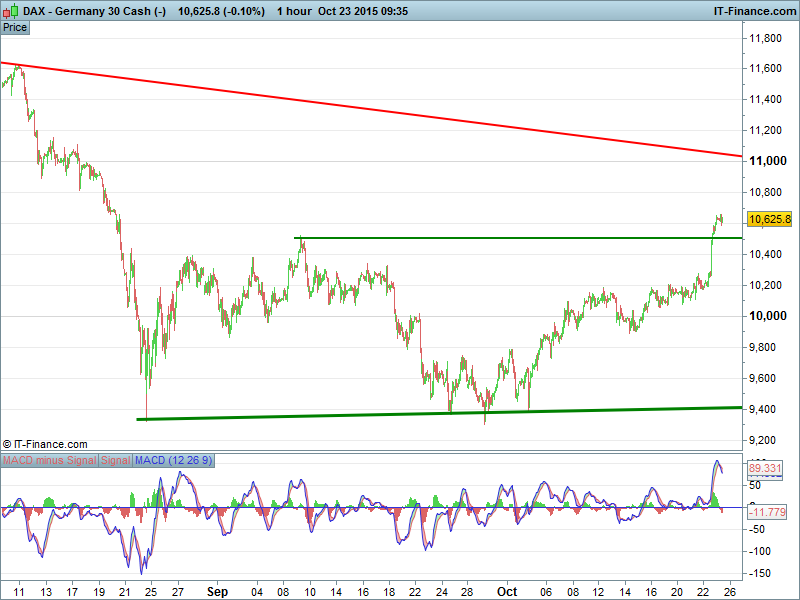
Task: Click the 10,625.8 (-0.10%) quote in header
Action: (221, 10)
